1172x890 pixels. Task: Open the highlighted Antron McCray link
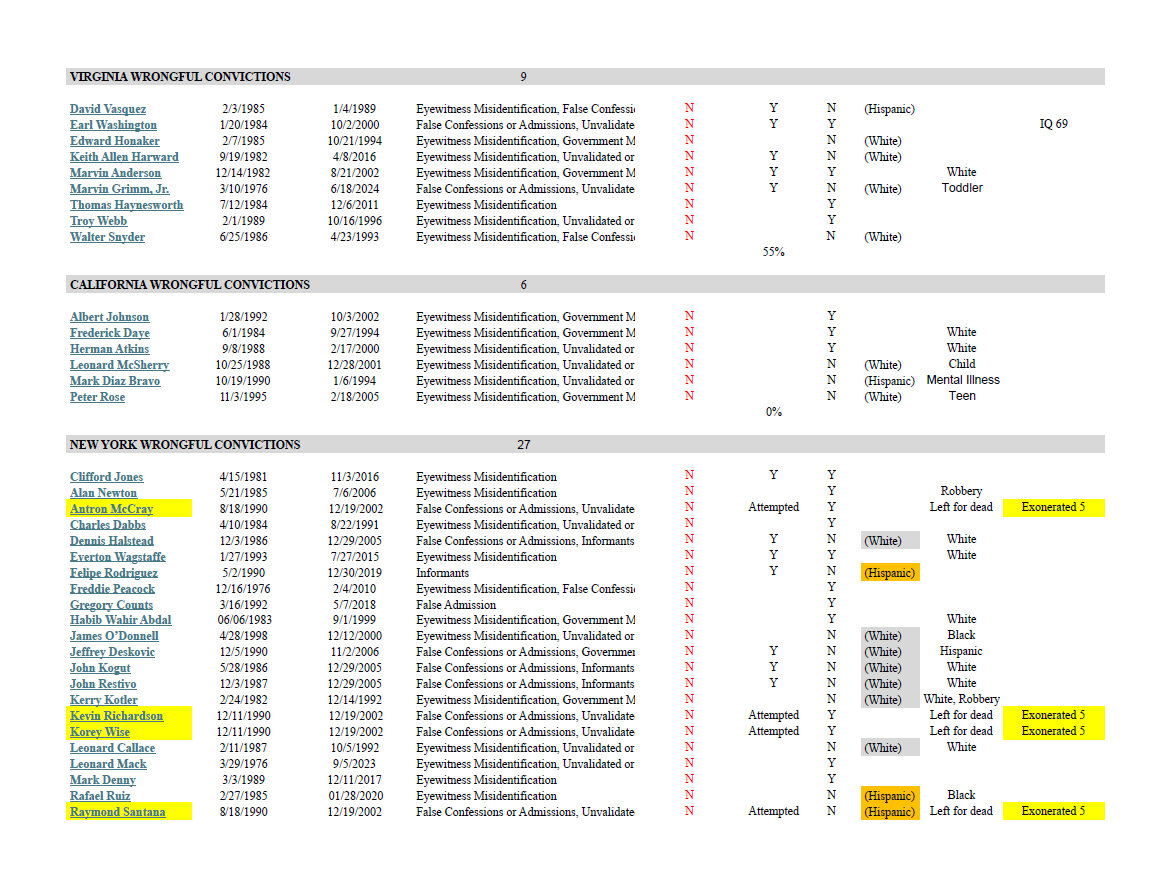coord(111,509)
